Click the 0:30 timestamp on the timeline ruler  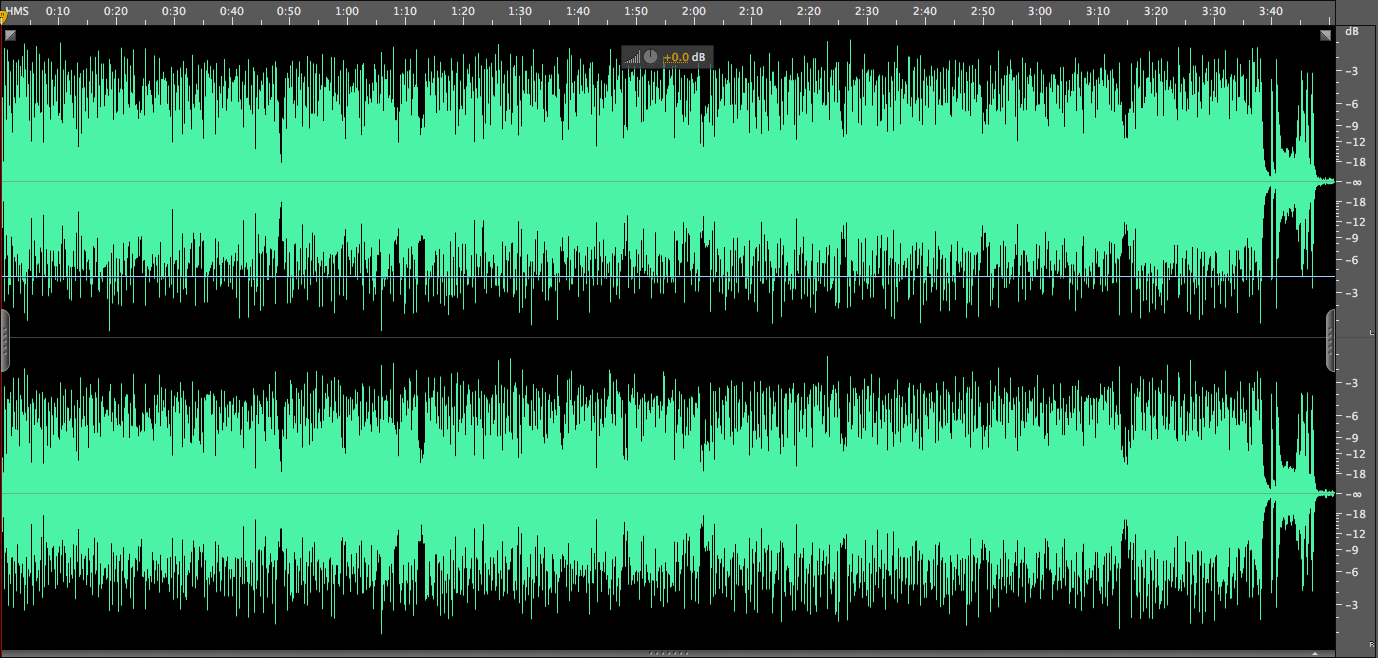point(173,11)
